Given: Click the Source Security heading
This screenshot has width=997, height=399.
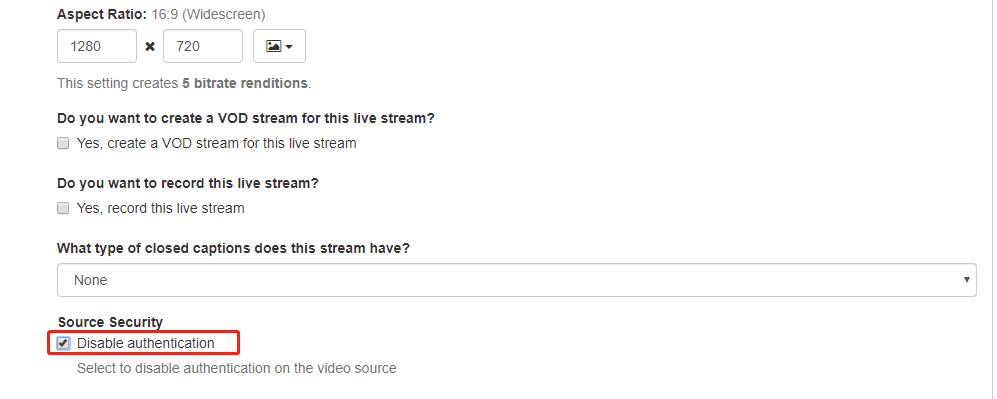Looking at the screenshot, I should coord(111,322).
